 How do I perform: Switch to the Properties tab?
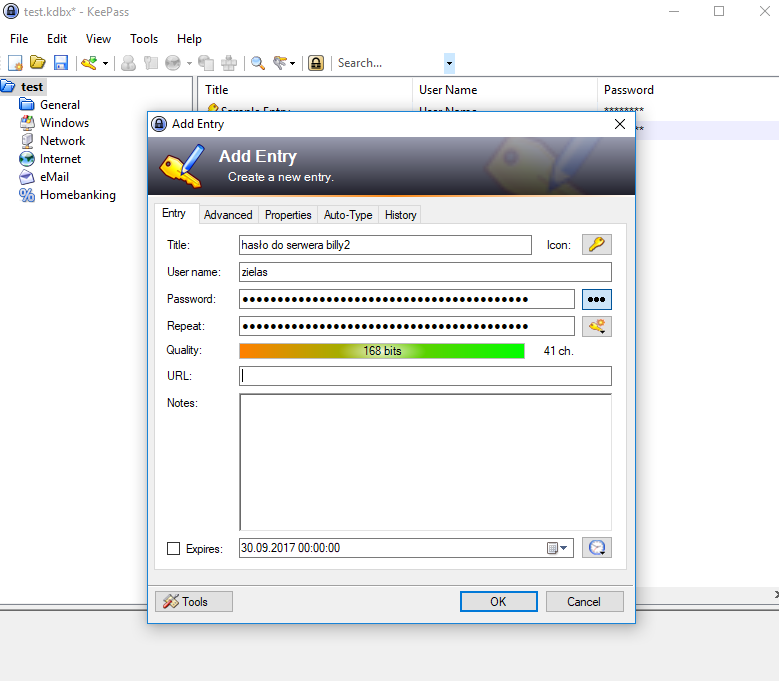point(288,215)
